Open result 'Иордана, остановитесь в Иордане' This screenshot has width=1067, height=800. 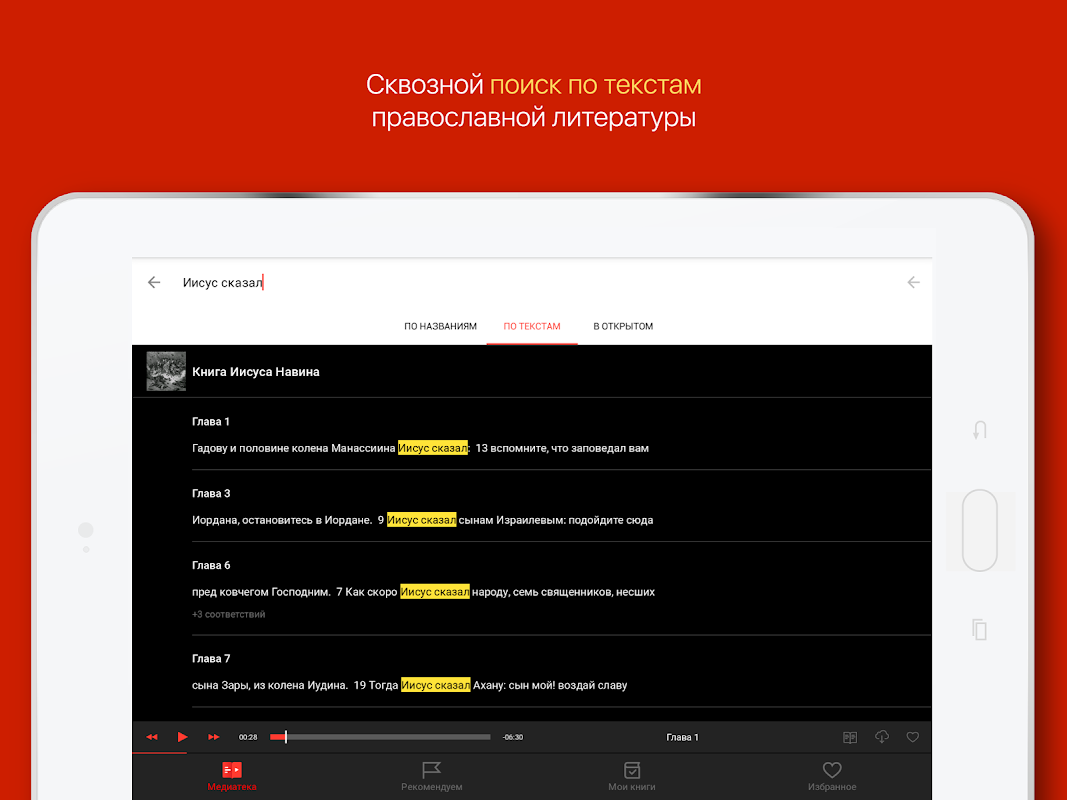[423, 520]
